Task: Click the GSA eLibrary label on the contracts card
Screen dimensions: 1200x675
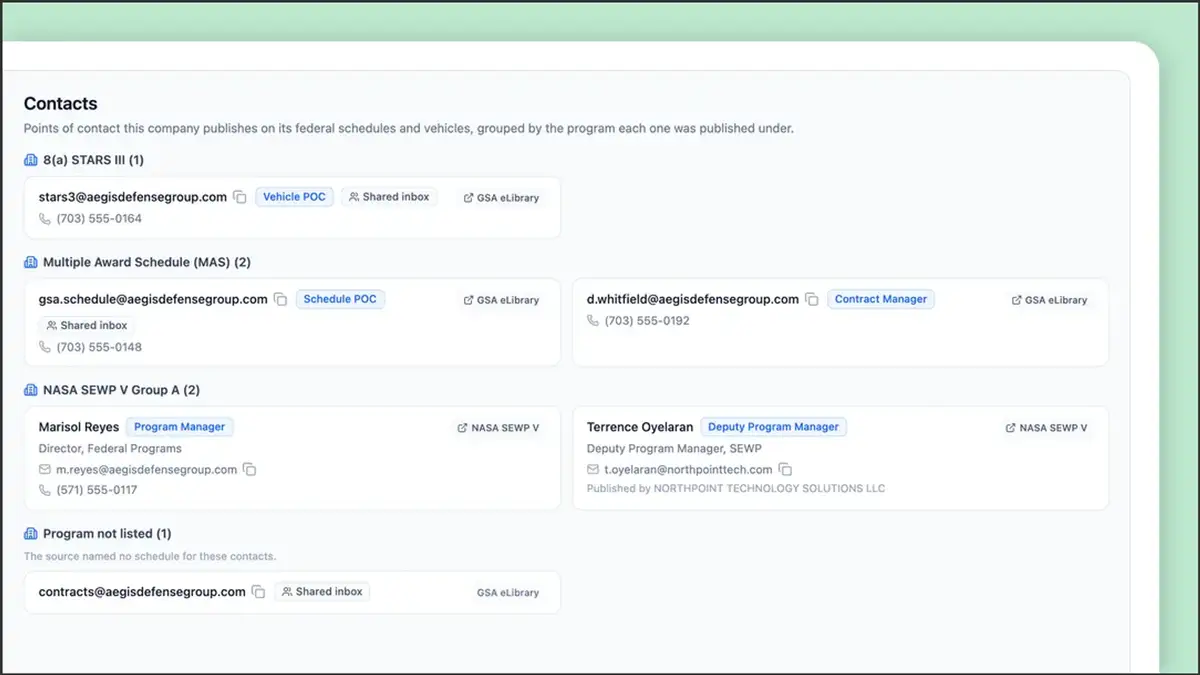Action: (x=508, y=593)
